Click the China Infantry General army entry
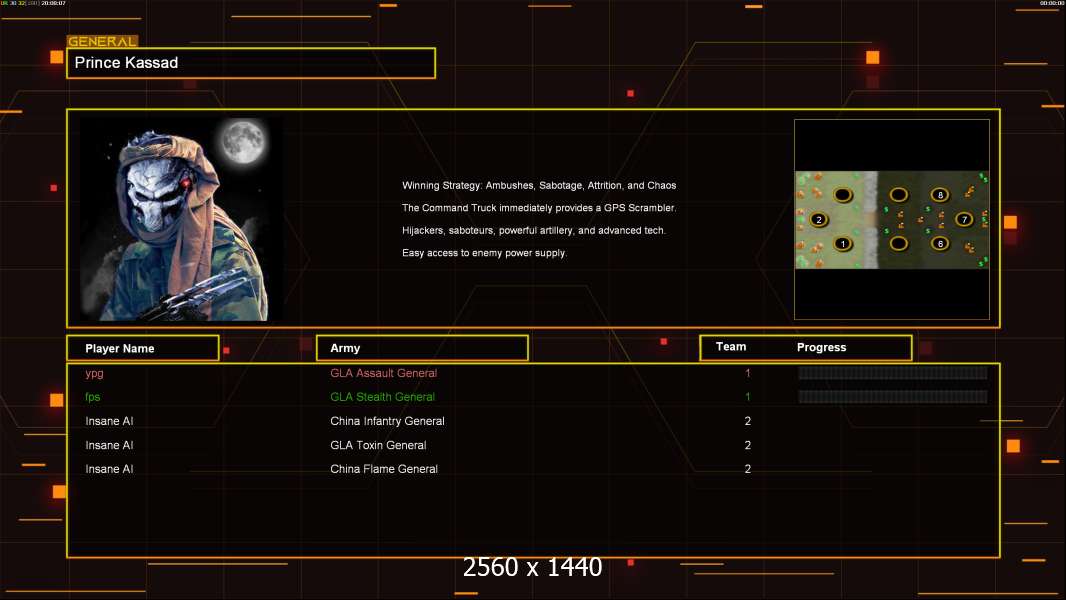The image size is (1066, 600). [x=388, y=421]
